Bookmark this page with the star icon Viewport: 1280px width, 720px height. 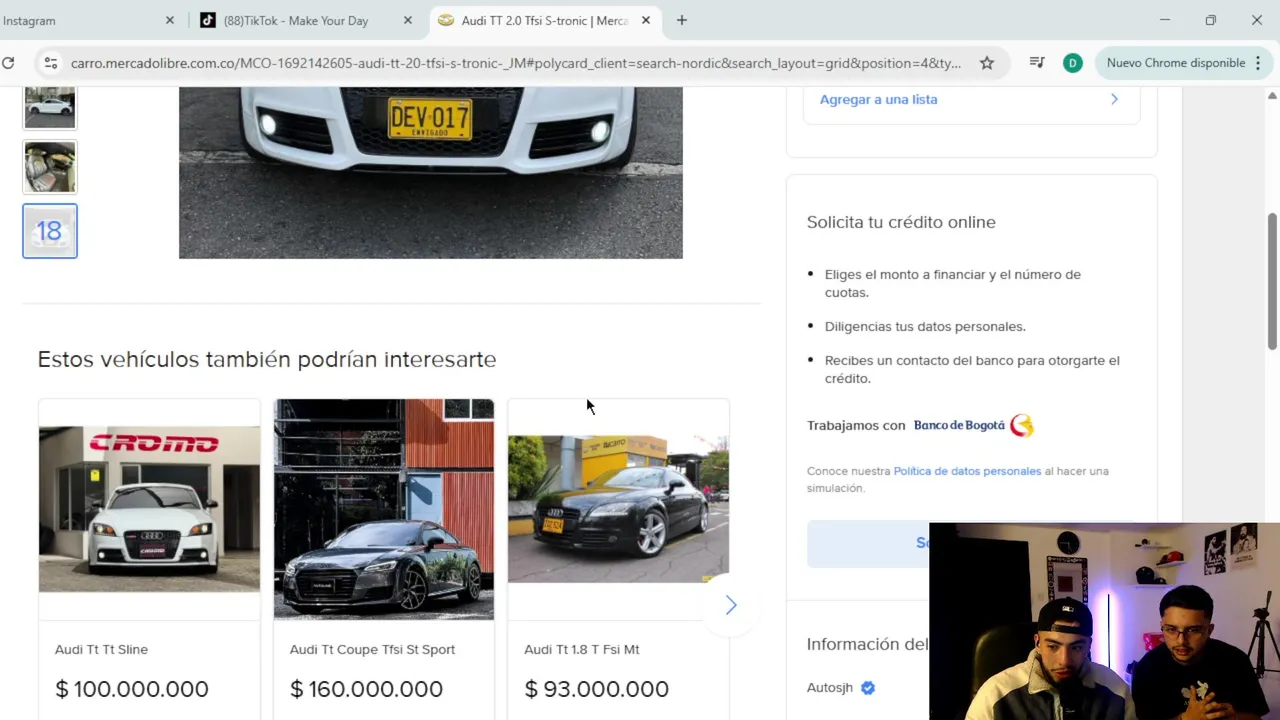[987, 63]
